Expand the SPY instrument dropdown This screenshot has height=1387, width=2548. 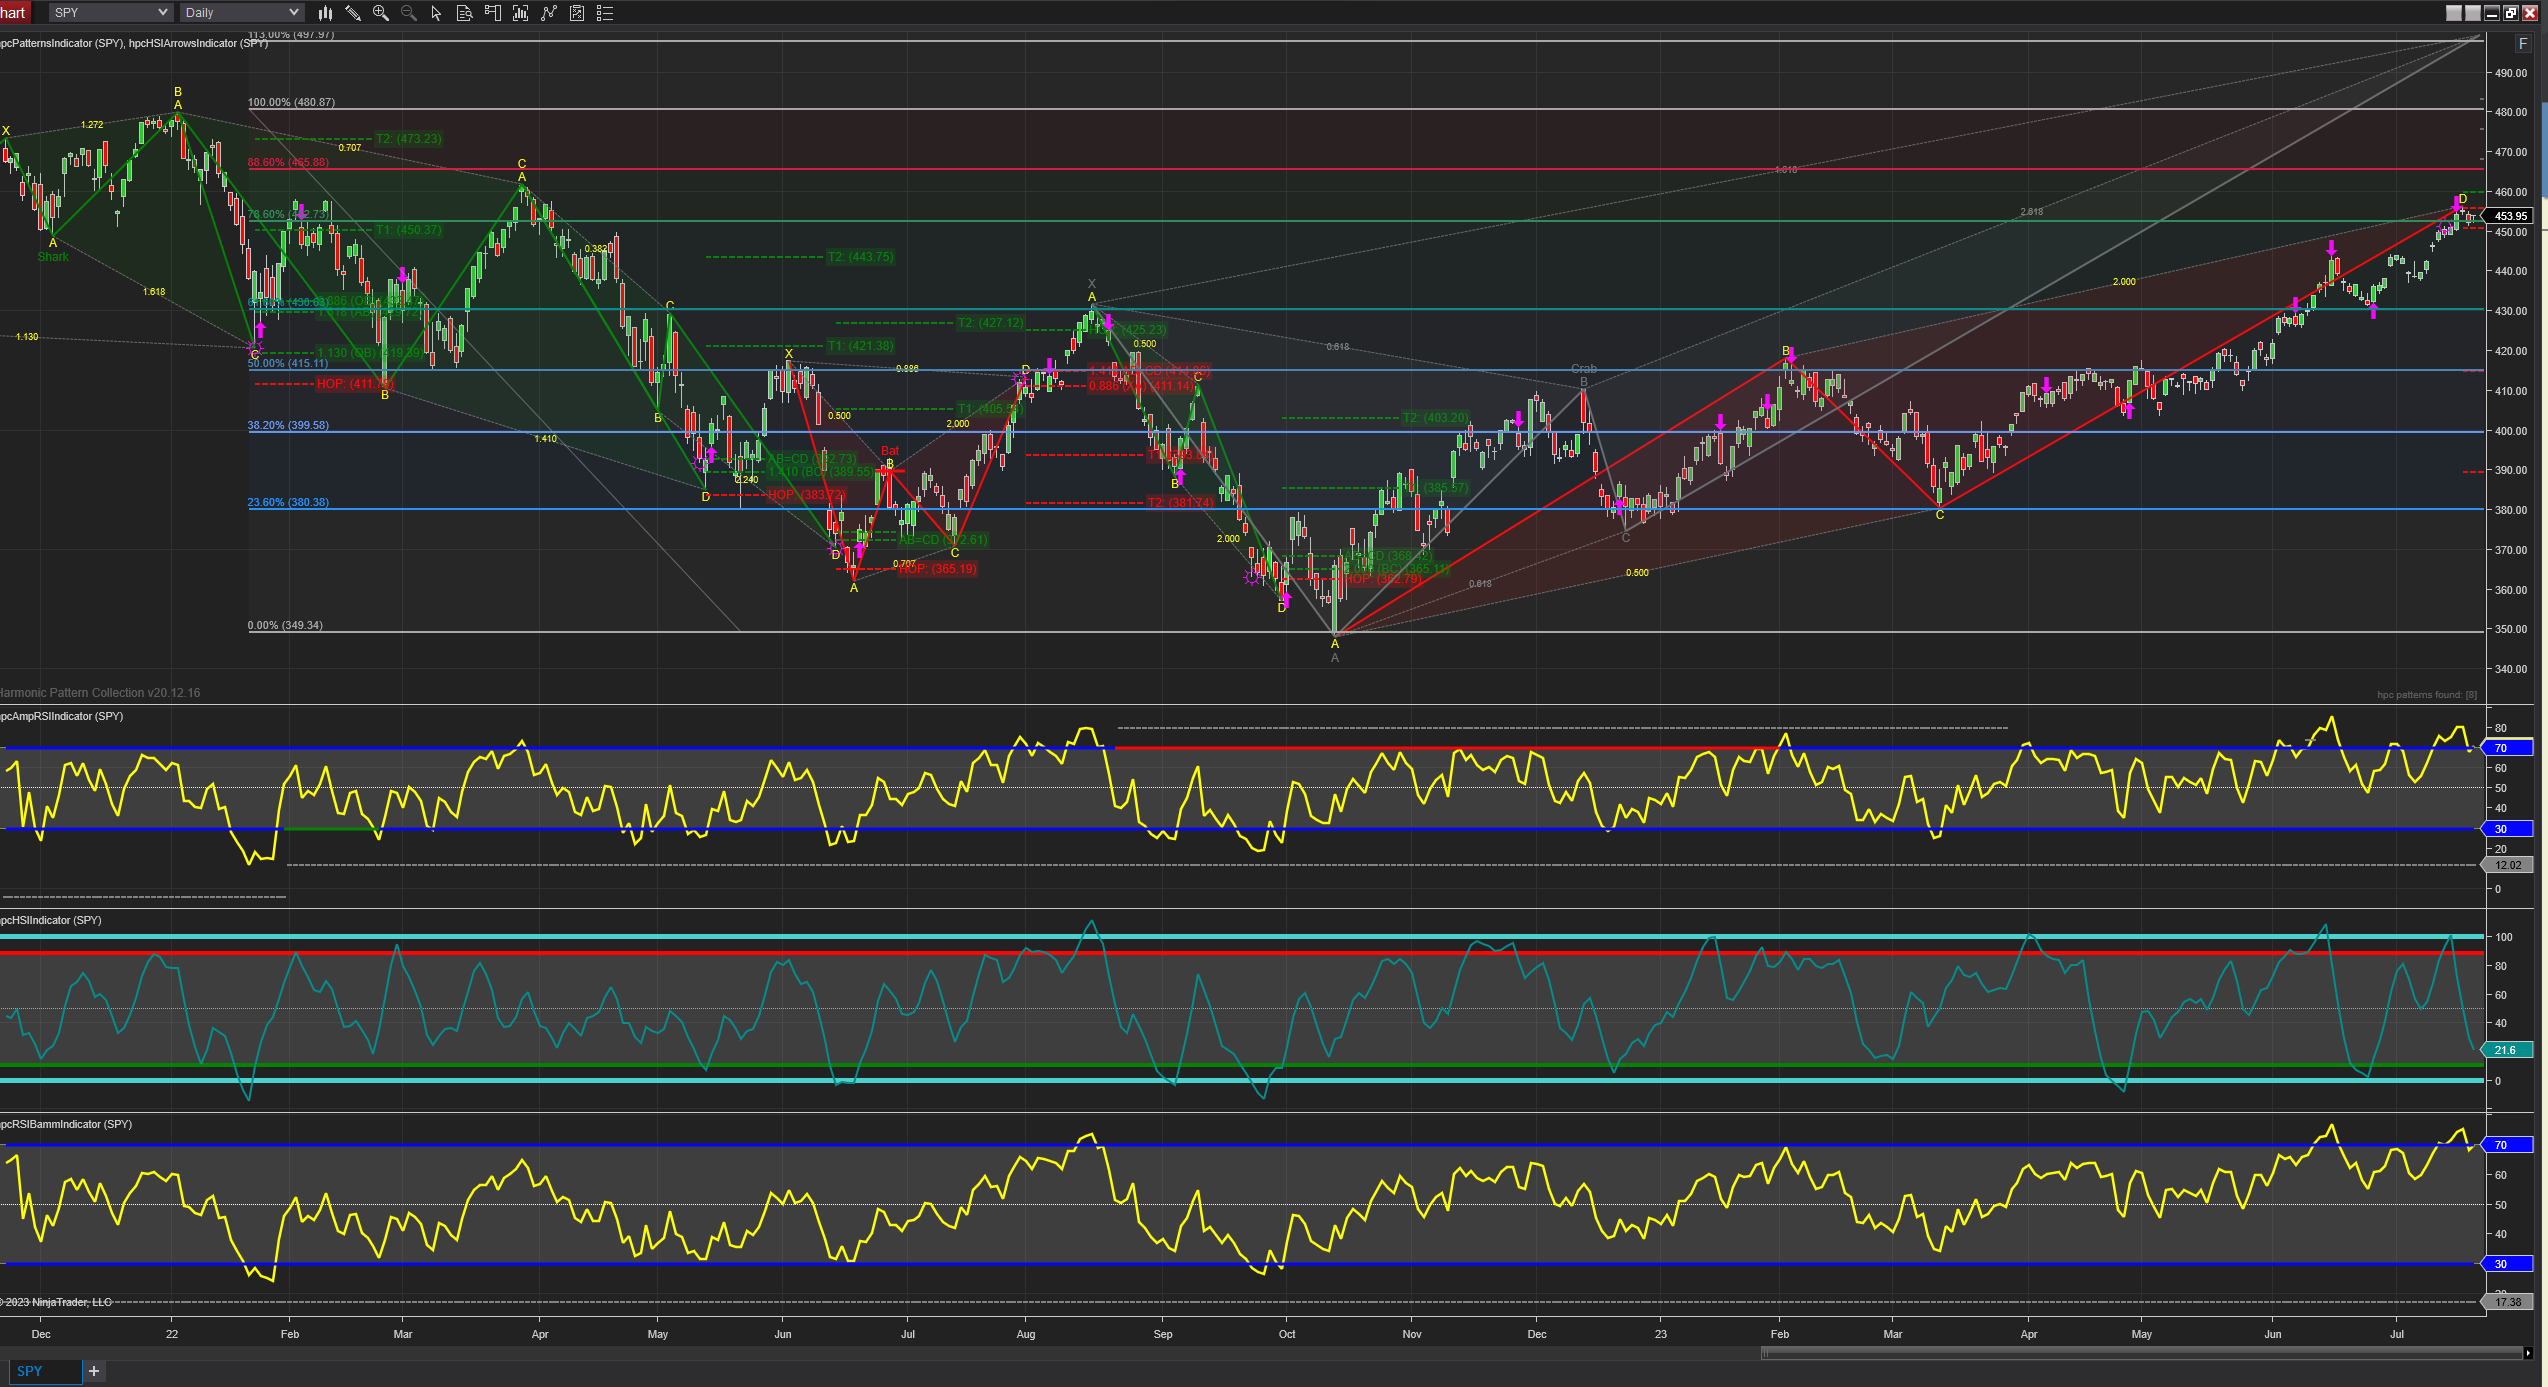pyautogui.click(x=163, y=13)
